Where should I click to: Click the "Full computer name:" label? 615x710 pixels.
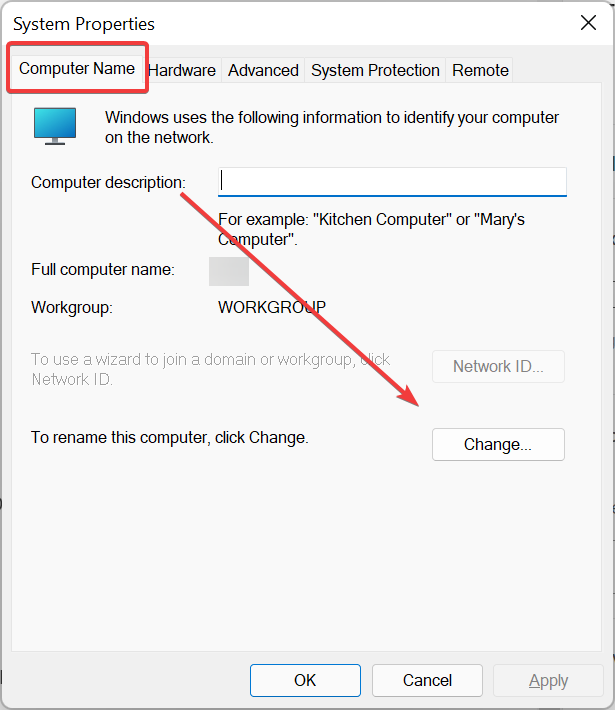(103, 270)
